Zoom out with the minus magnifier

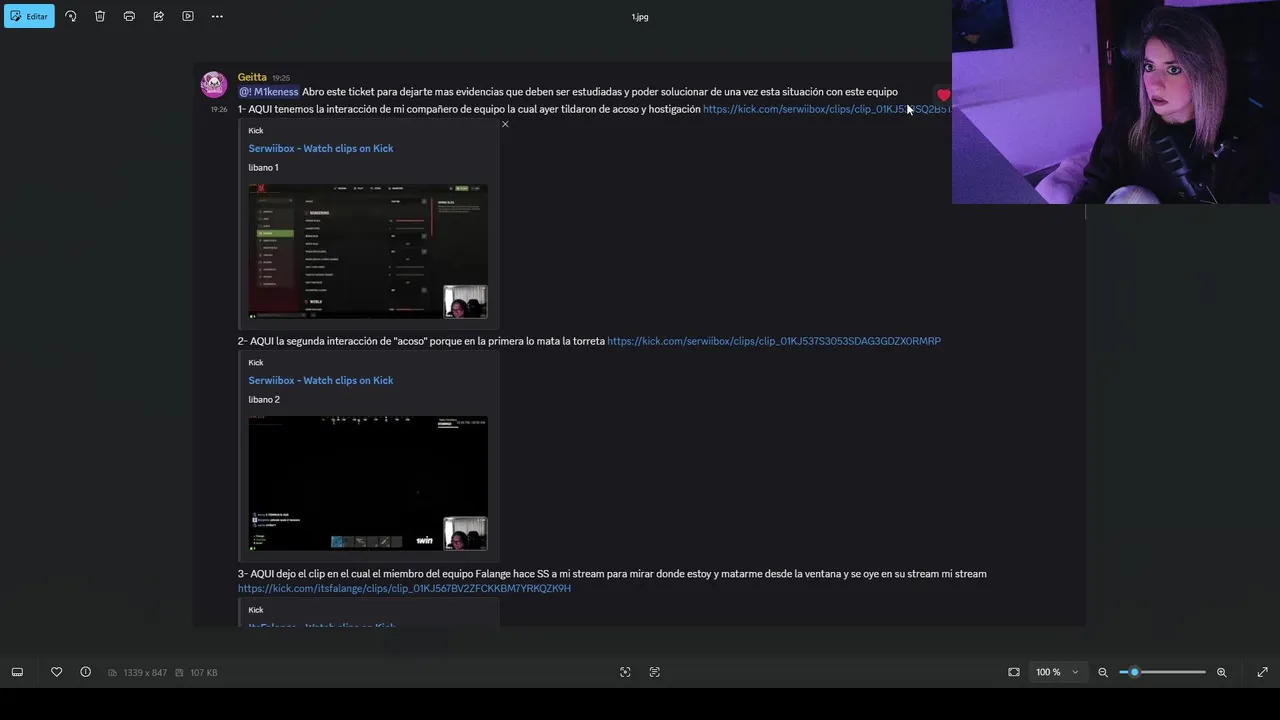(x=1103, y=672)
